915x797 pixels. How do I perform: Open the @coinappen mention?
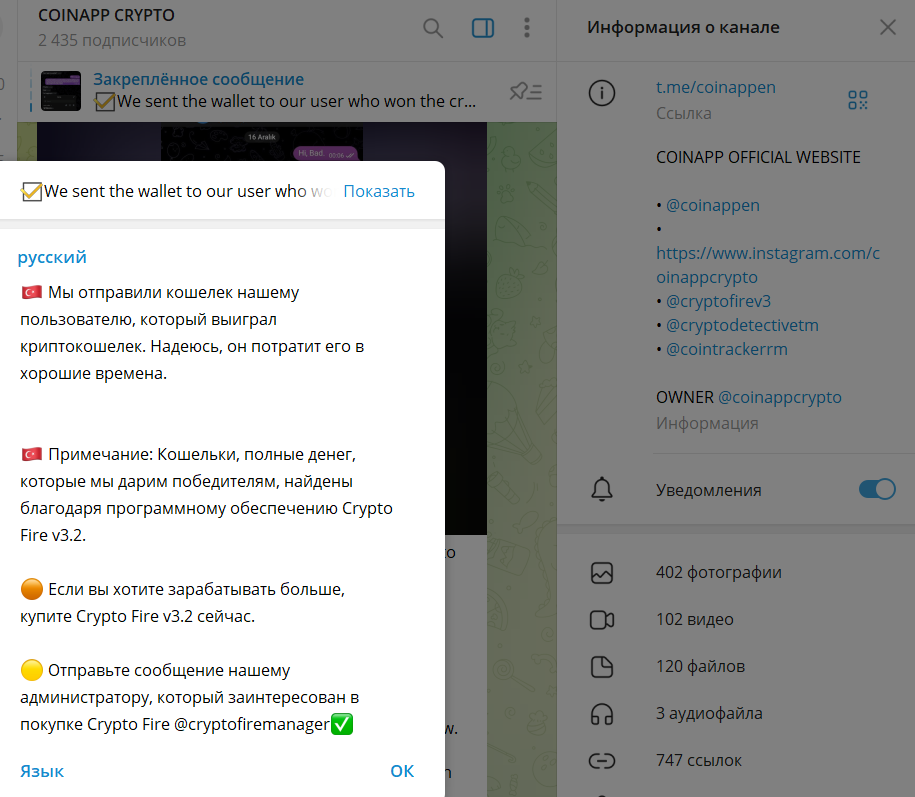[713, 205]
